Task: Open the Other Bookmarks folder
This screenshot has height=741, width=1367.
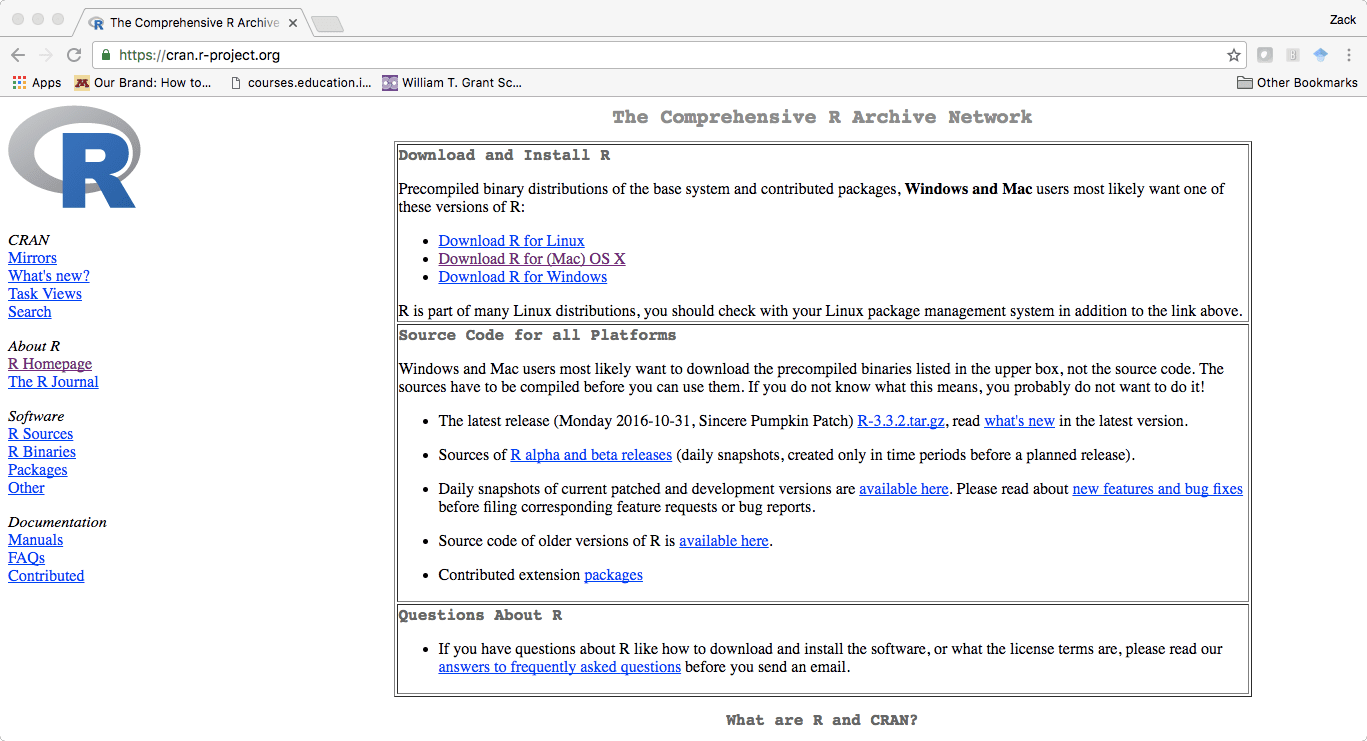Action: (x=1297, y=83)
